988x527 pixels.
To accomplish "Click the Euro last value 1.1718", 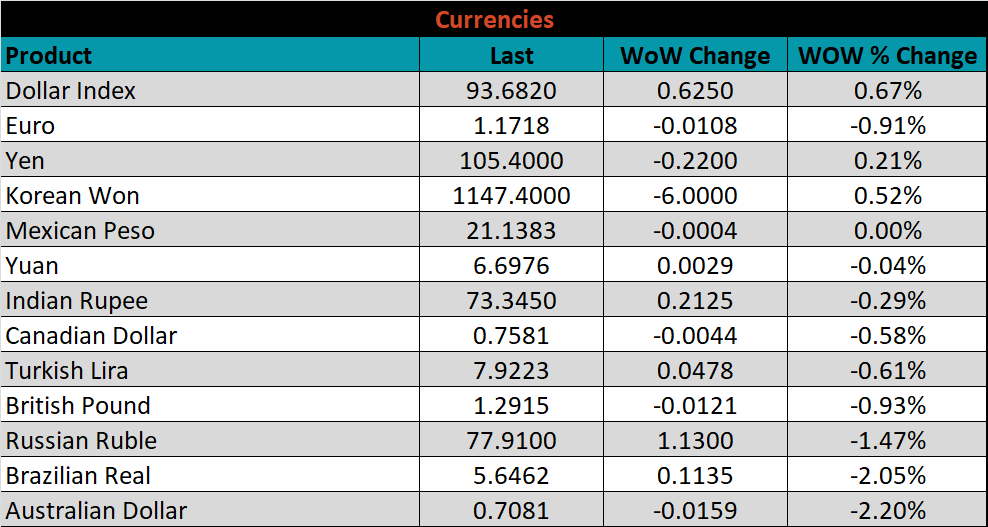I will coord(512,126).
